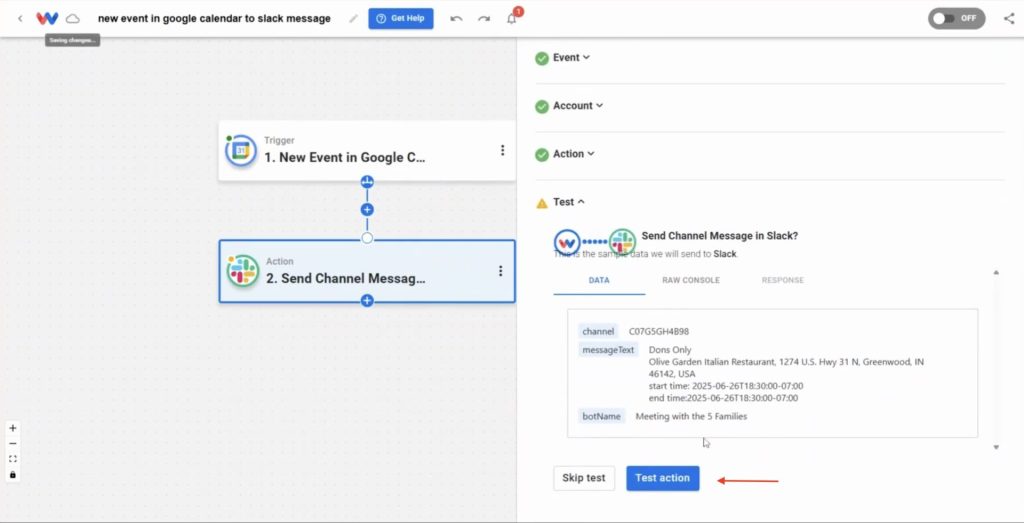1024x523 pixels.
Task: Open trigger step three-dot menu
Action: [x=502, y=150]
